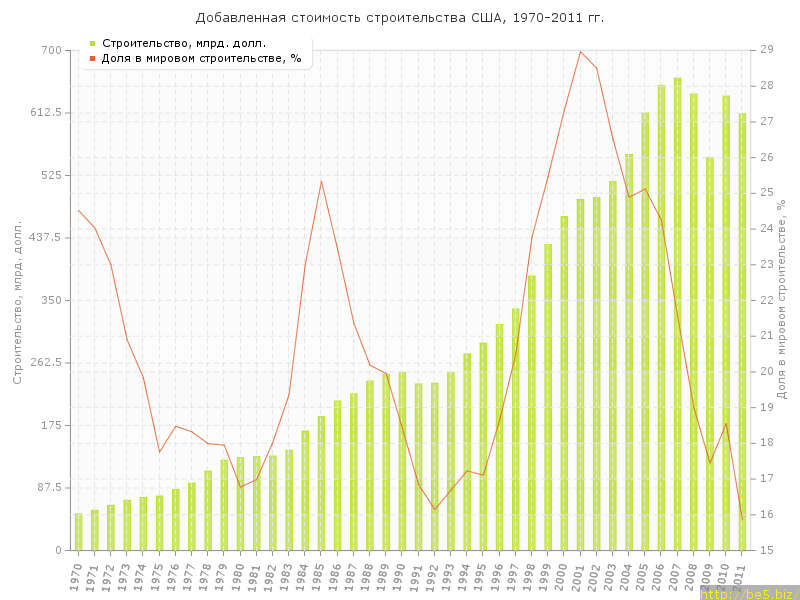Click the 1985 year label on x-axis

click(319, 576)
